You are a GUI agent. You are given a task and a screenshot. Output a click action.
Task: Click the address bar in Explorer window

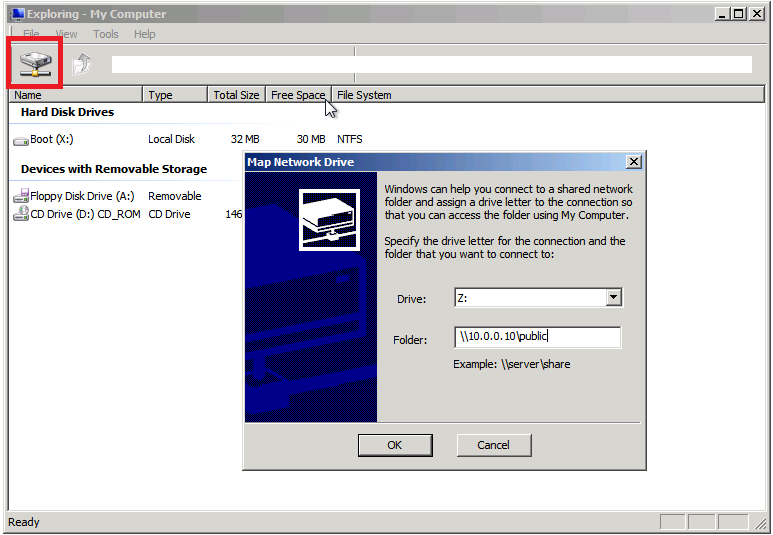(x=431, y=64)
